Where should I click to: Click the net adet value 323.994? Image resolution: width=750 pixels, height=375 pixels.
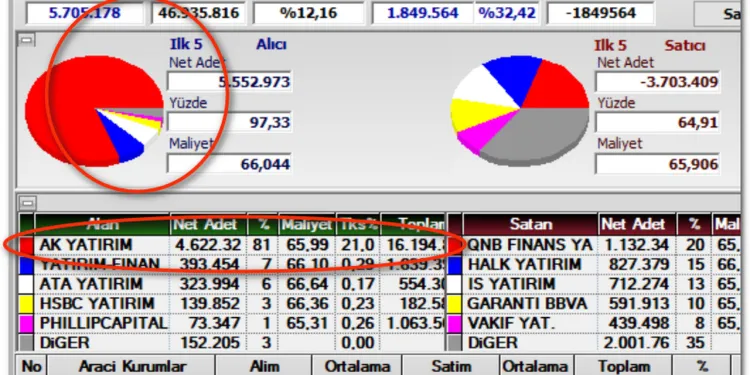[209, 284]
